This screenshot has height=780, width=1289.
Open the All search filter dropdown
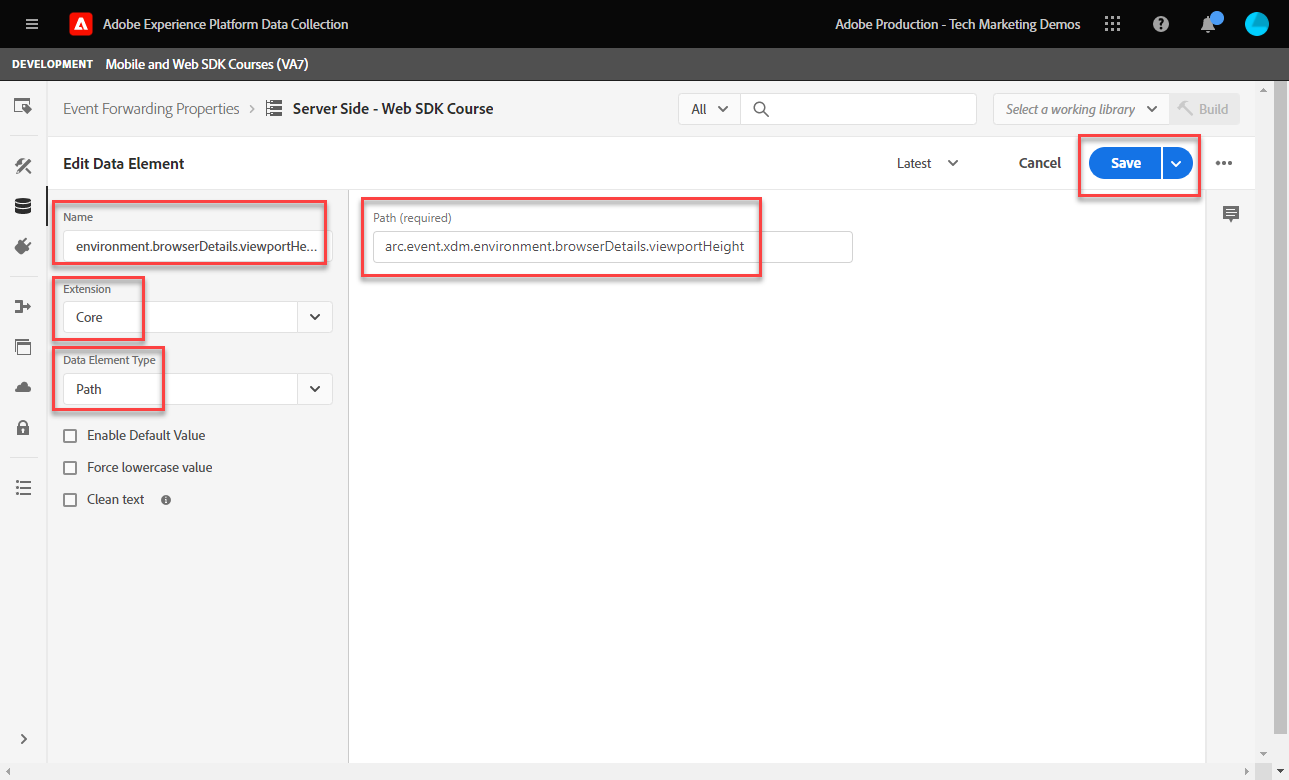click(x=709, y=109)
